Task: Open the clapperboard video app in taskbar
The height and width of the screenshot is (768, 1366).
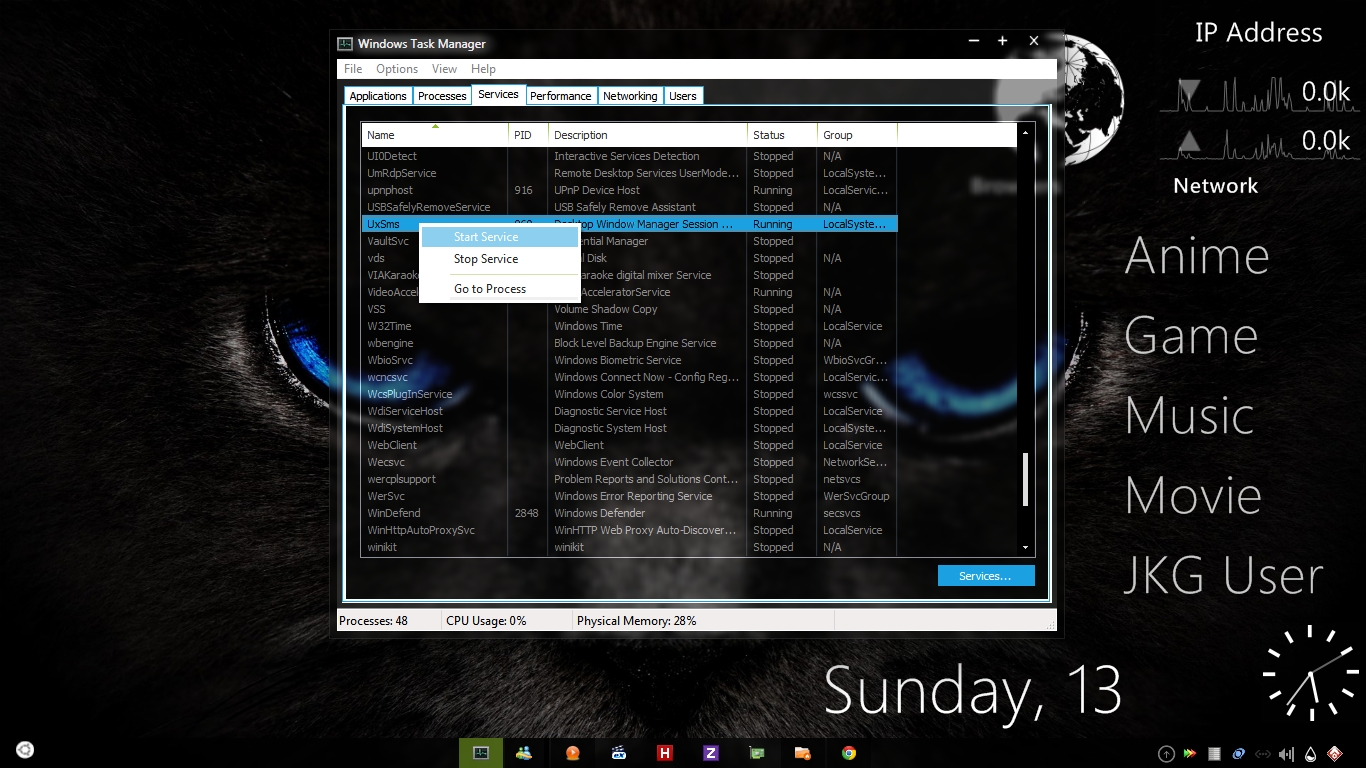Action: coord(619,753)
